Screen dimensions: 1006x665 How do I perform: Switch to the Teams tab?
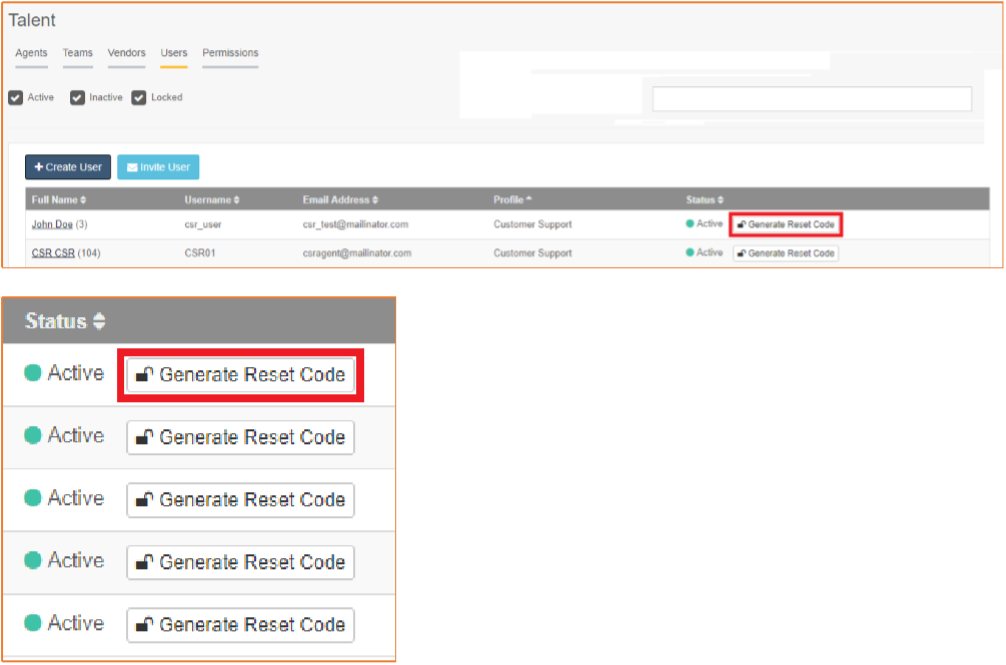click(x=78, y=53)
